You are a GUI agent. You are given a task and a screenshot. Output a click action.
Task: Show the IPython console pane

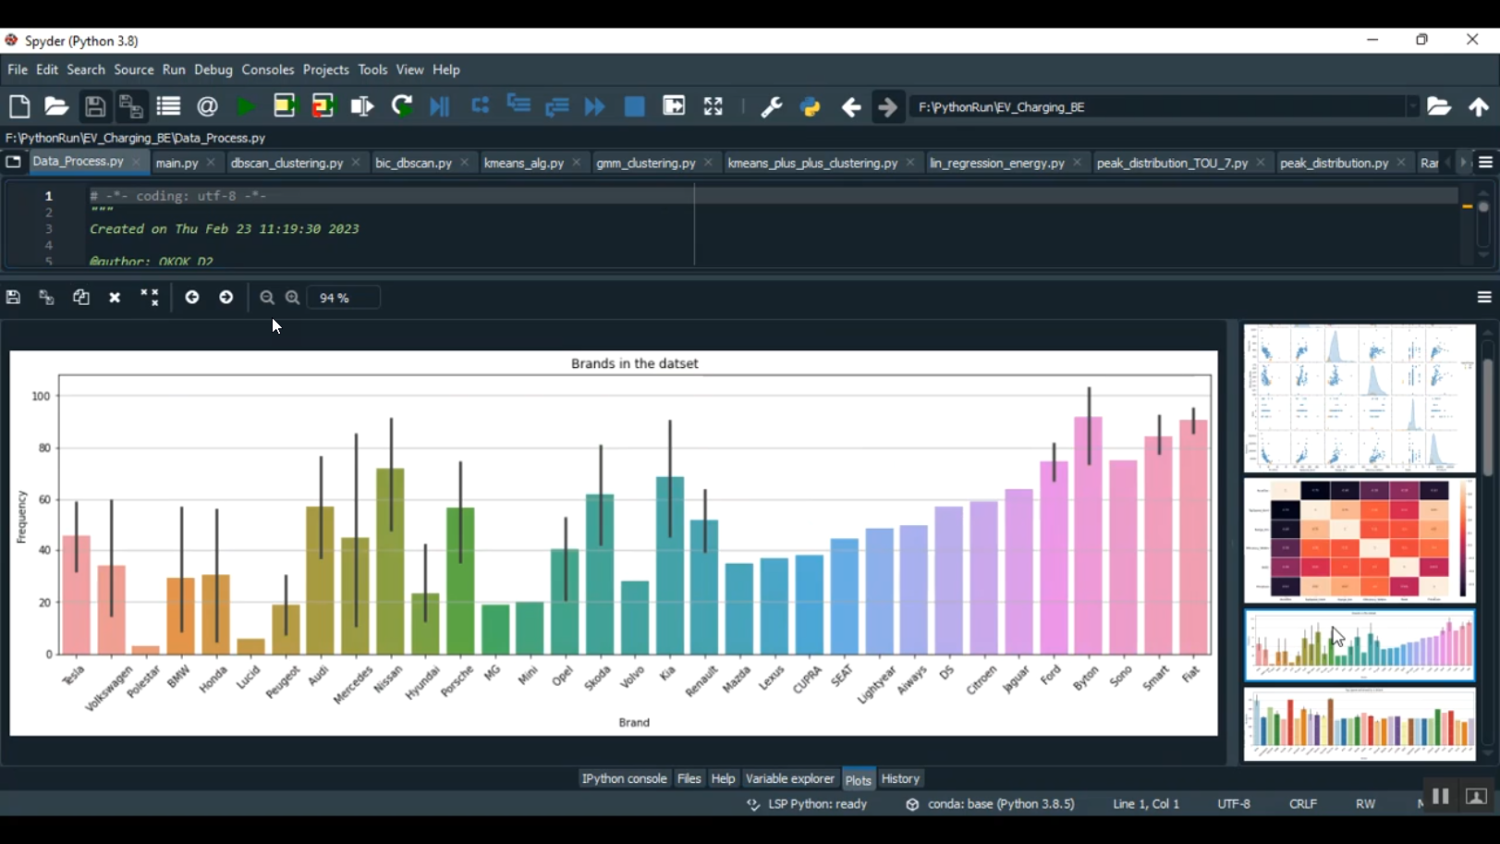tap(624, 779)
